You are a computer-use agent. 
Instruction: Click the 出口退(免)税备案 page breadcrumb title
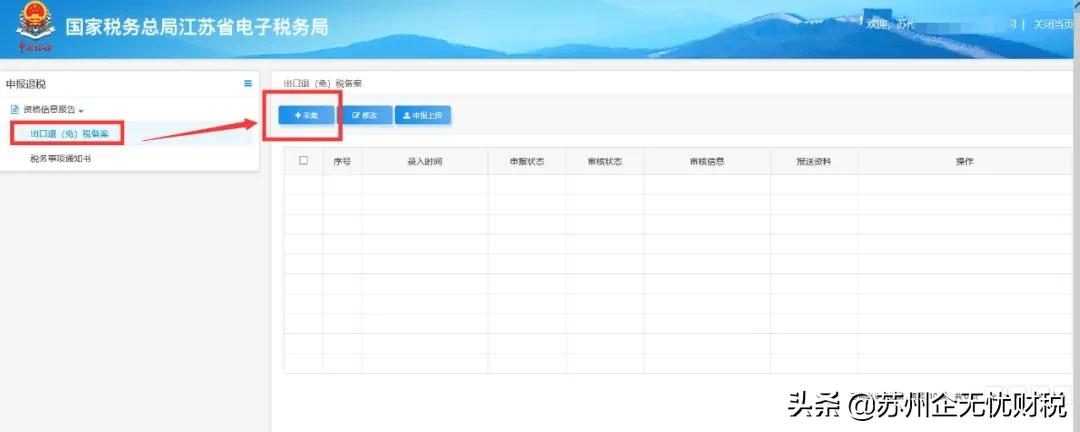tap(323, 83)
